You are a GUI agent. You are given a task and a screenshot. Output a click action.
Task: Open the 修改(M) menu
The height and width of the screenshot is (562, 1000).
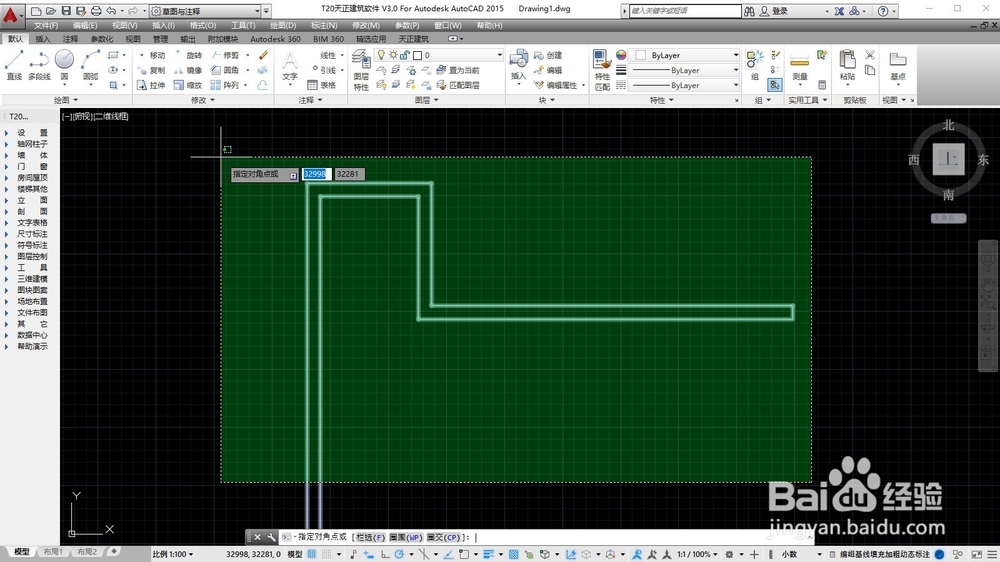(x=365, y=26)
